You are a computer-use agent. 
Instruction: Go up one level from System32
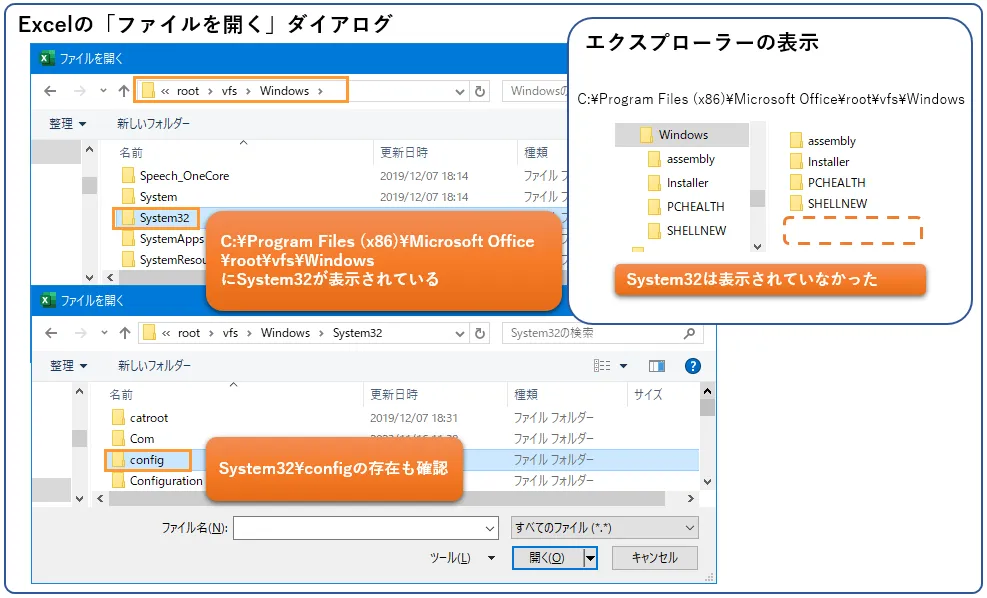click(125, 333)
